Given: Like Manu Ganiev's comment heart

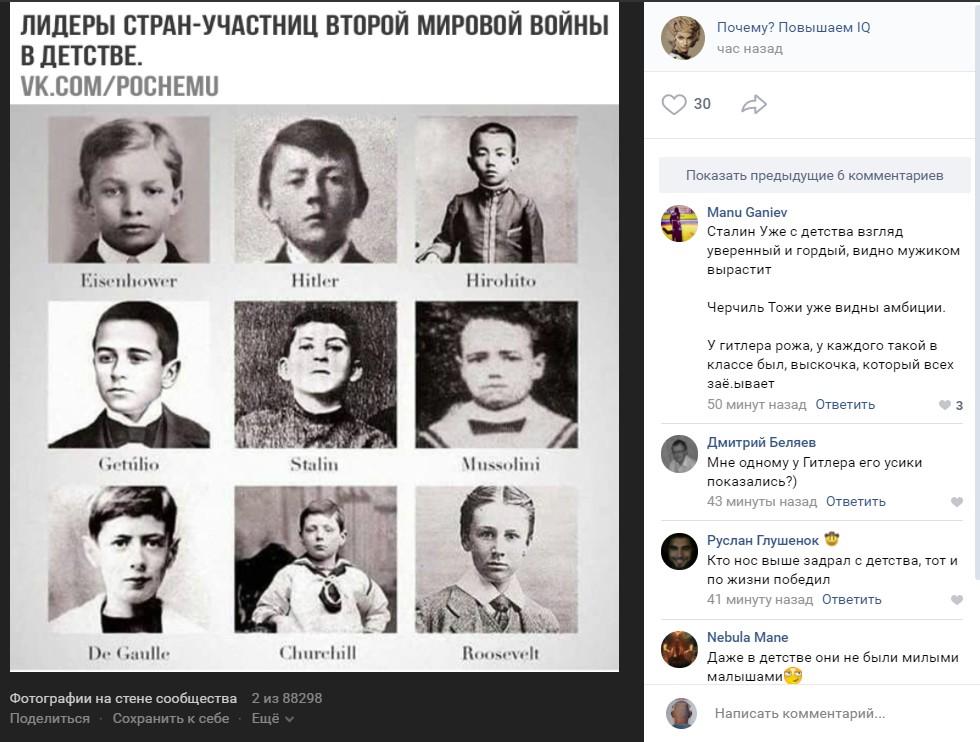Looking at the screenshot, I should (x=945, y=405).
